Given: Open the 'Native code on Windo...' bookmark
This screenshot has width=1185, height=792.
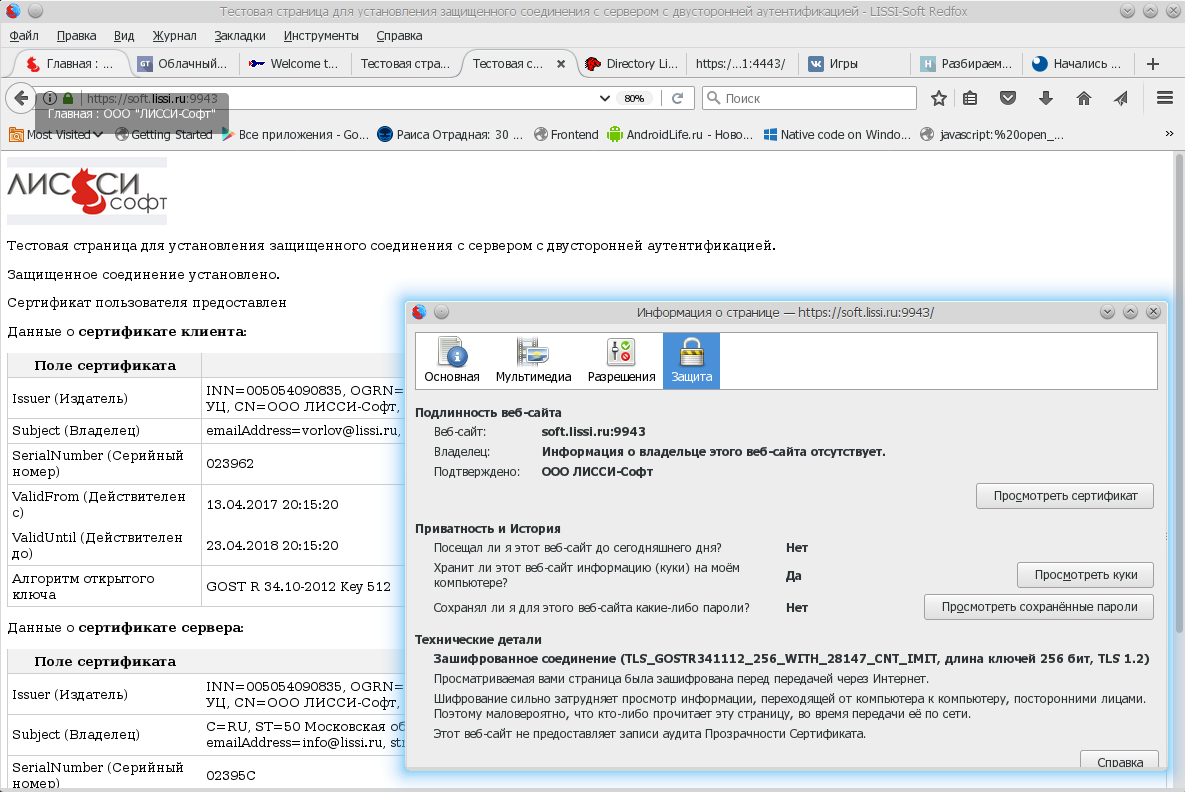Looking at the screenshot, I should (837, 135).
